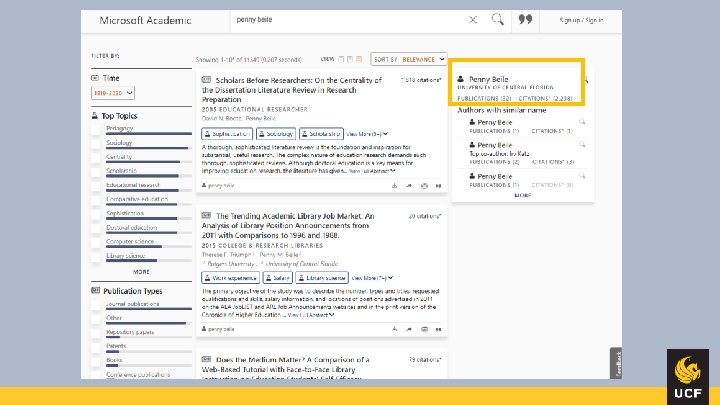Image resolution: width=720 pixels, height=405 pixels.
Task: Expand MORE under Top Topics
Action: point(141,272)
